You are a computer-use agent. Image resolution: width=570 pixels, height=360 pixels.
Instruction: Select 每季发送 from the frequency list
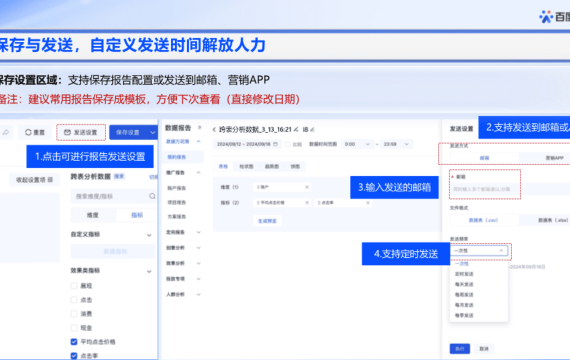click(464, 316)
